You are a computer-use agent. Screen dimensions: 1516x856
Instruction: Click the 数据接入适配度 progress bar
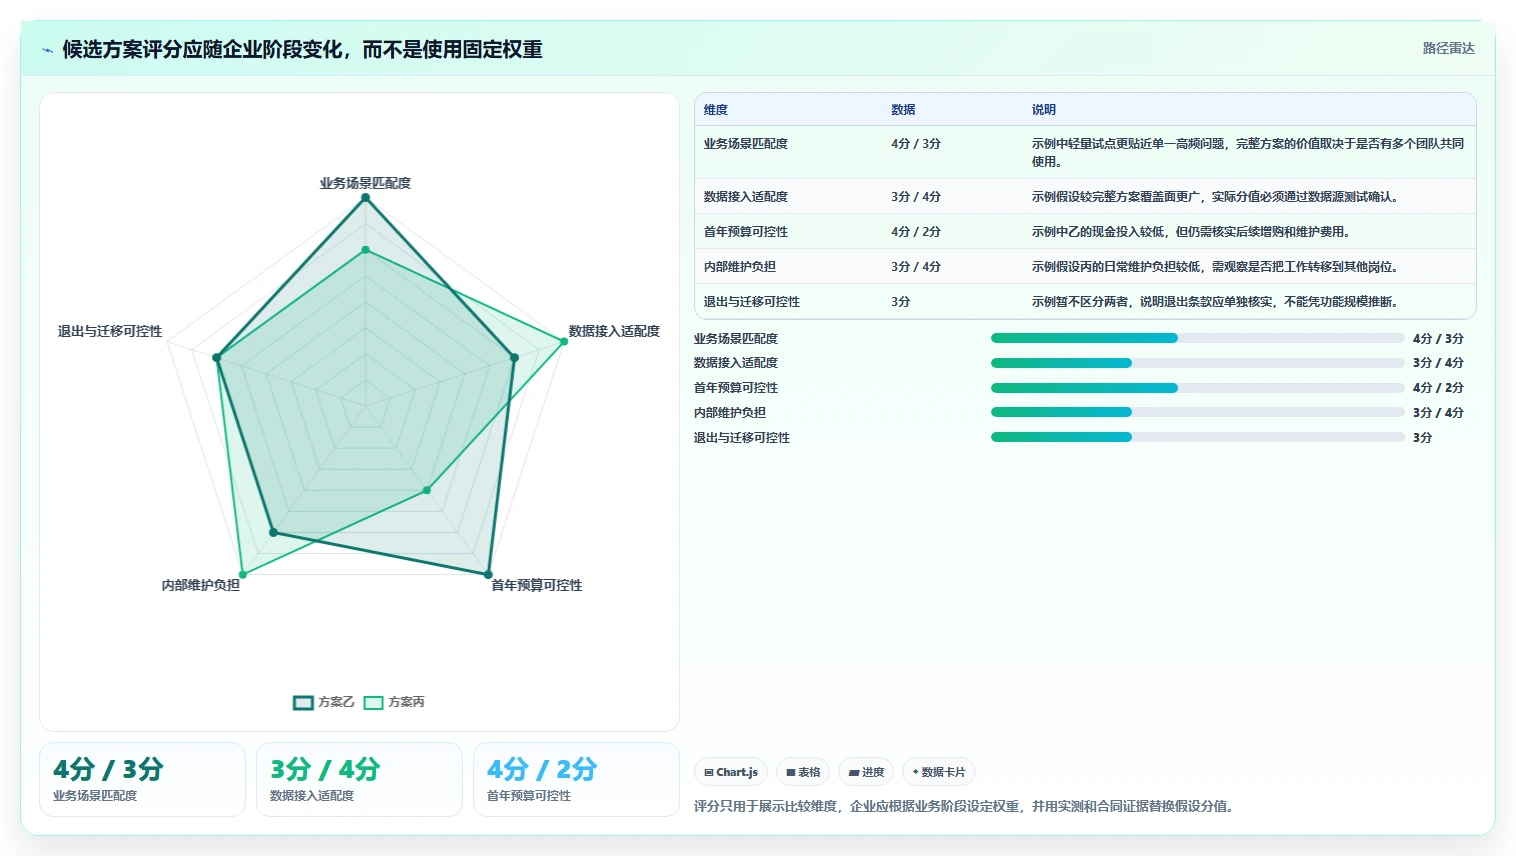(x=1197, y=363)
